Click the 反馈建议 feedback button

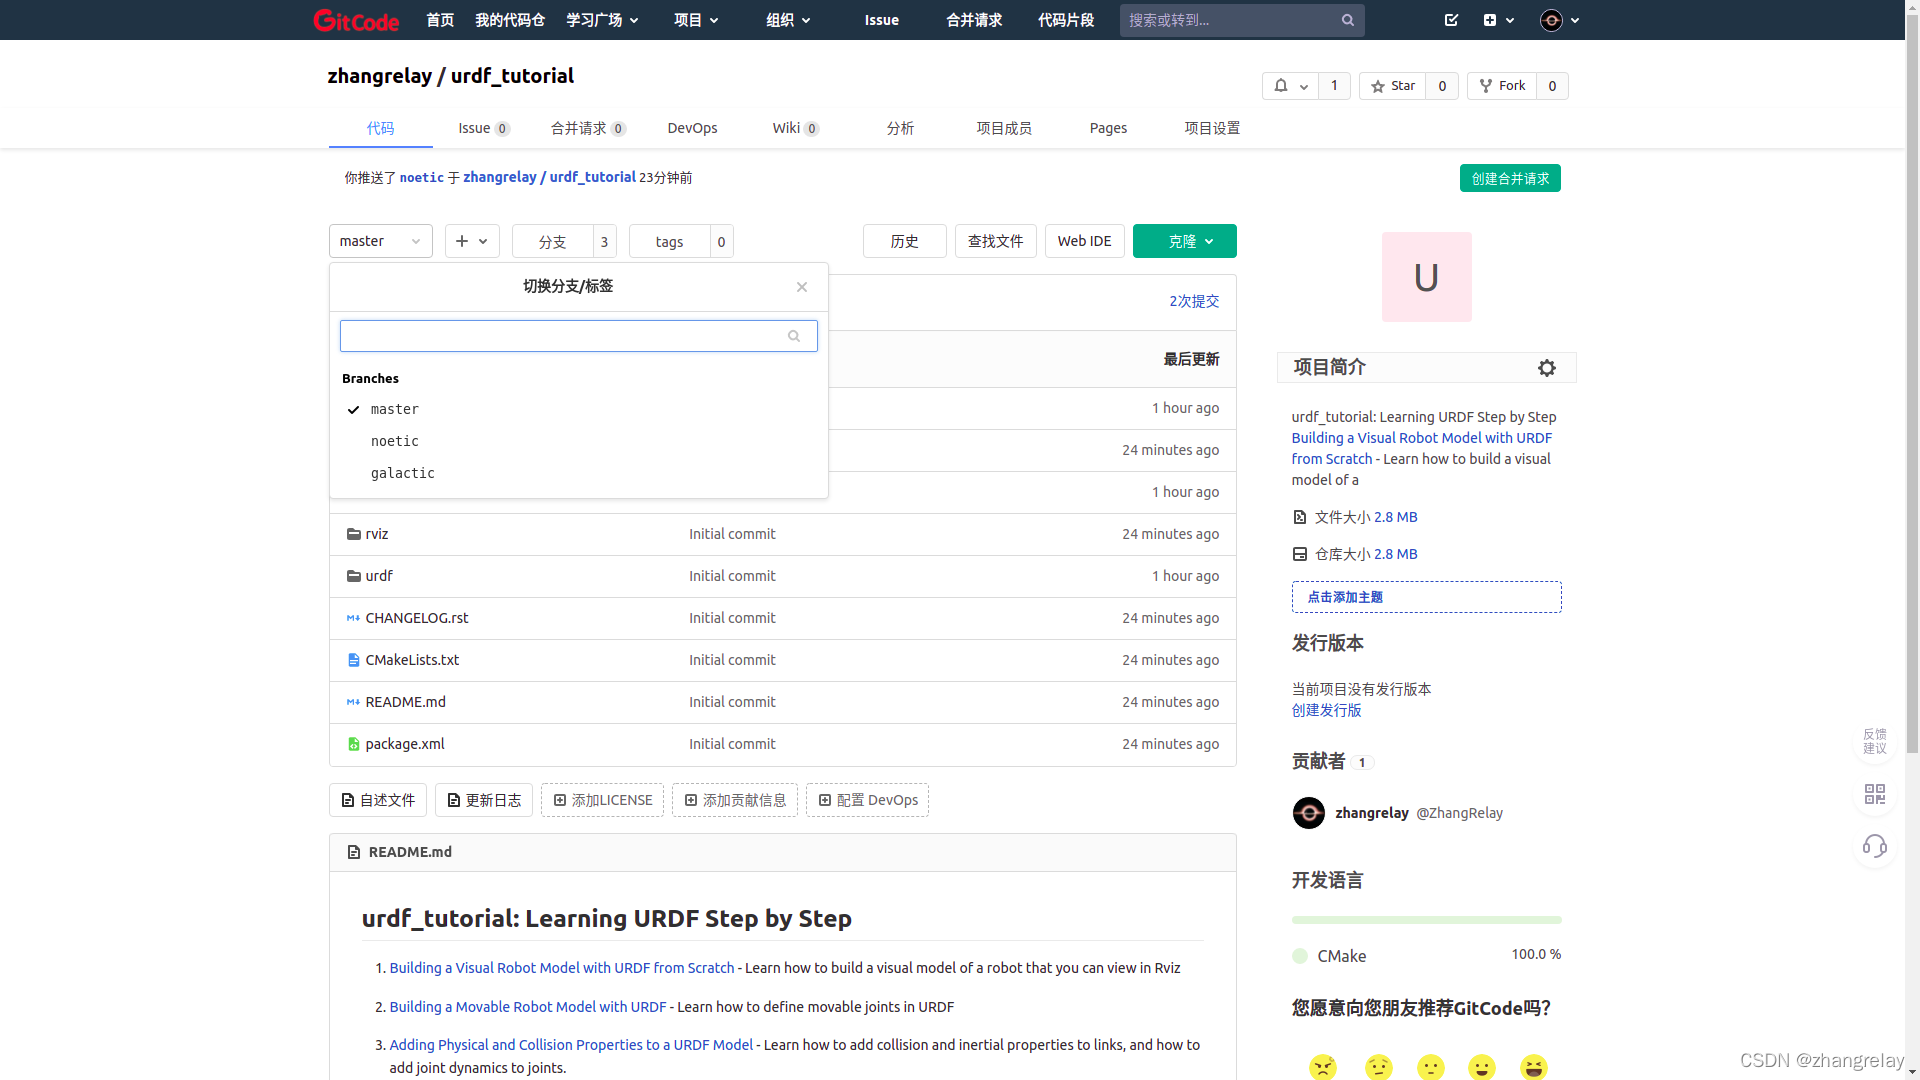1874,741
